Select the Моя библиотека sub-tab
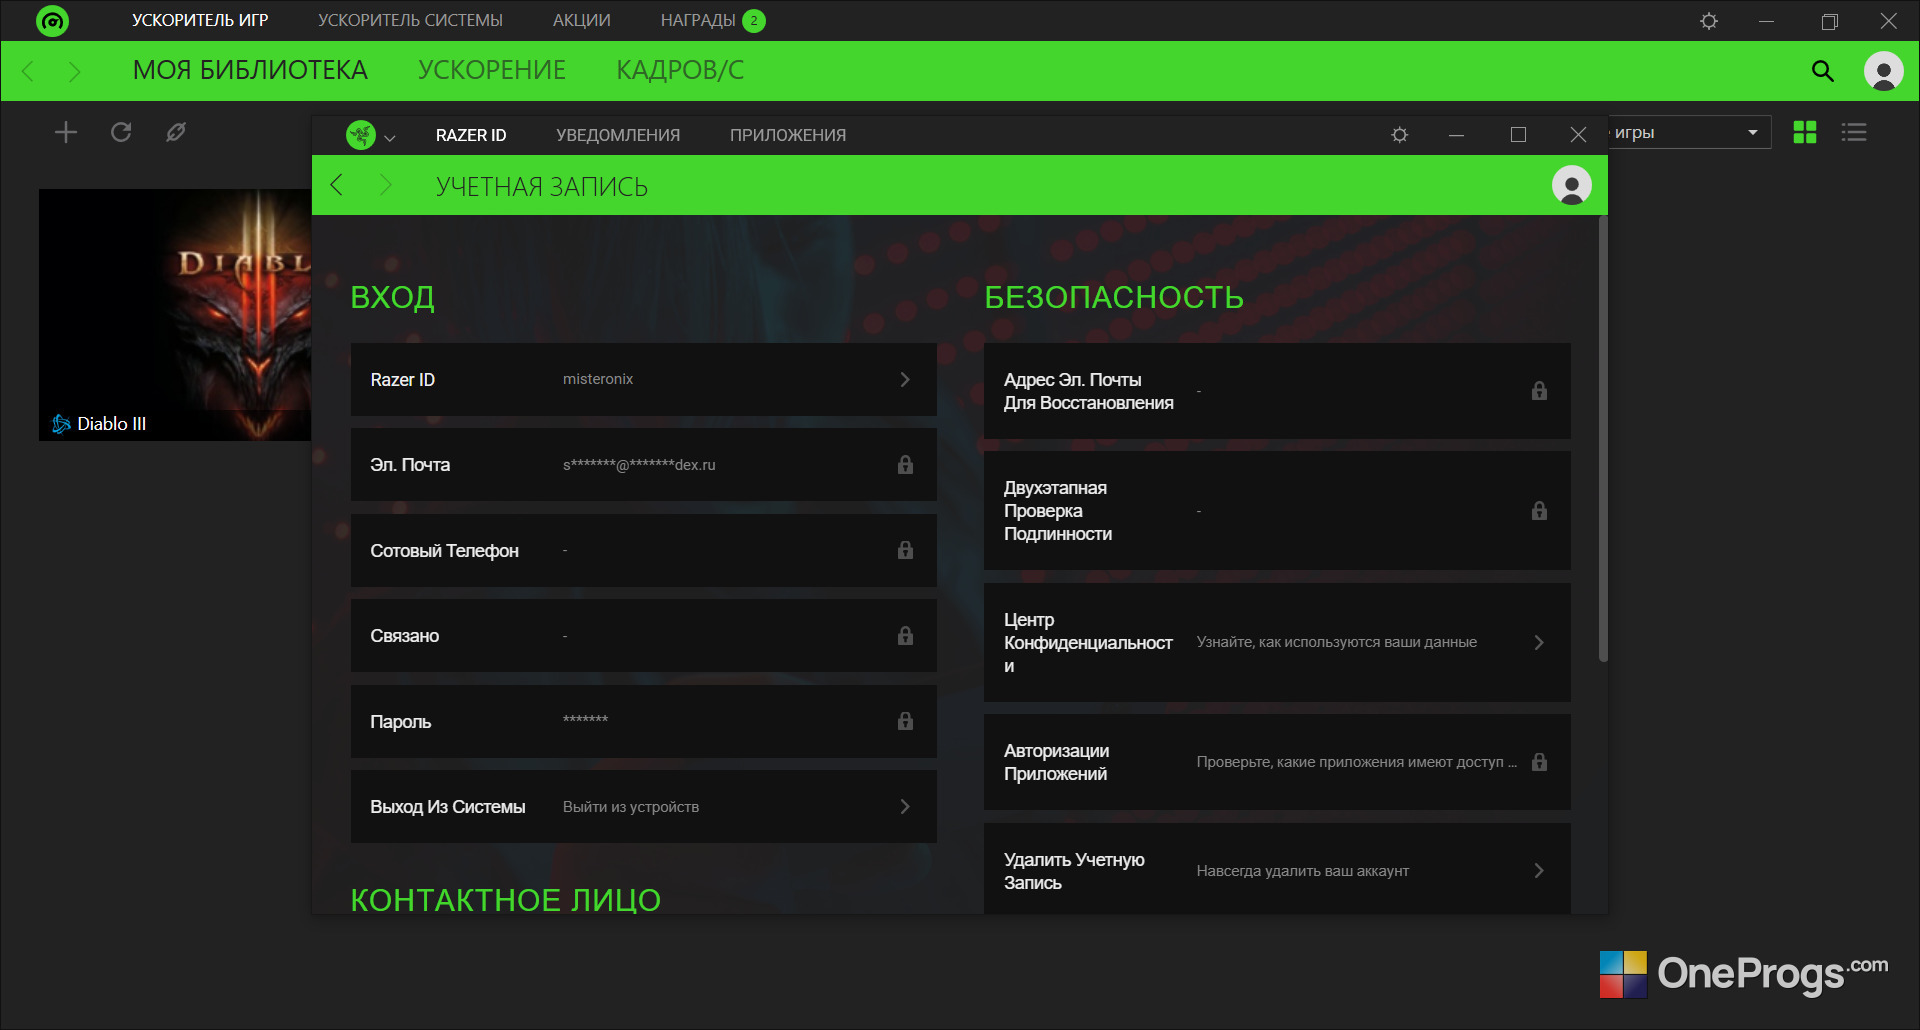Image resolution: width=1920 pixels, height=1030 pixels. (x=250, y=70)
